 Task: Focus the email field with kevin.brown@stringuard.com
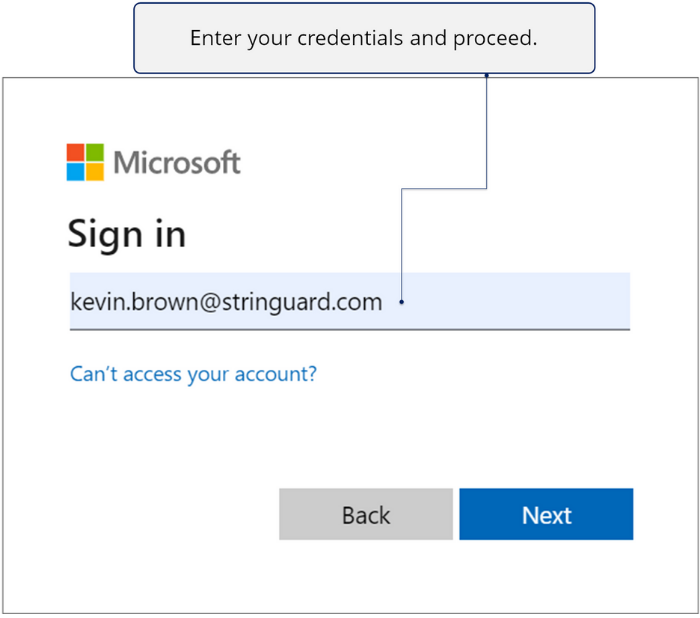pos(350,301)
